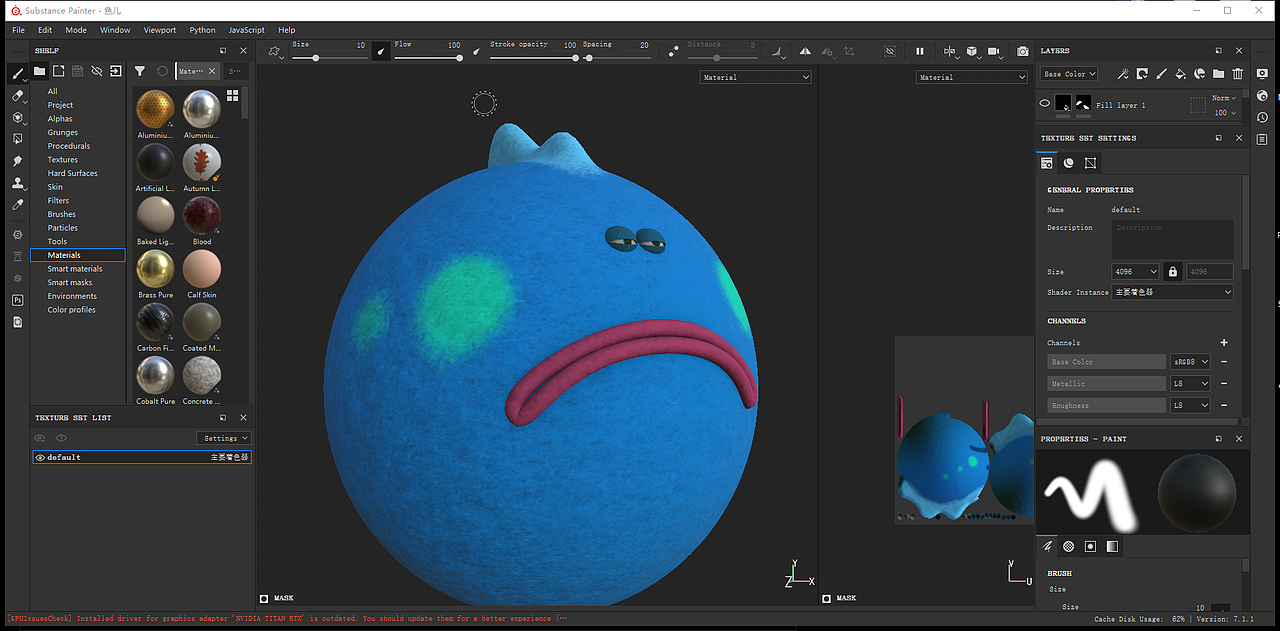Toggle the size lock in Texture Set Settings
Image resolution: width=1280 pixels, height=631 pixels.
(x=1173, y=272)
